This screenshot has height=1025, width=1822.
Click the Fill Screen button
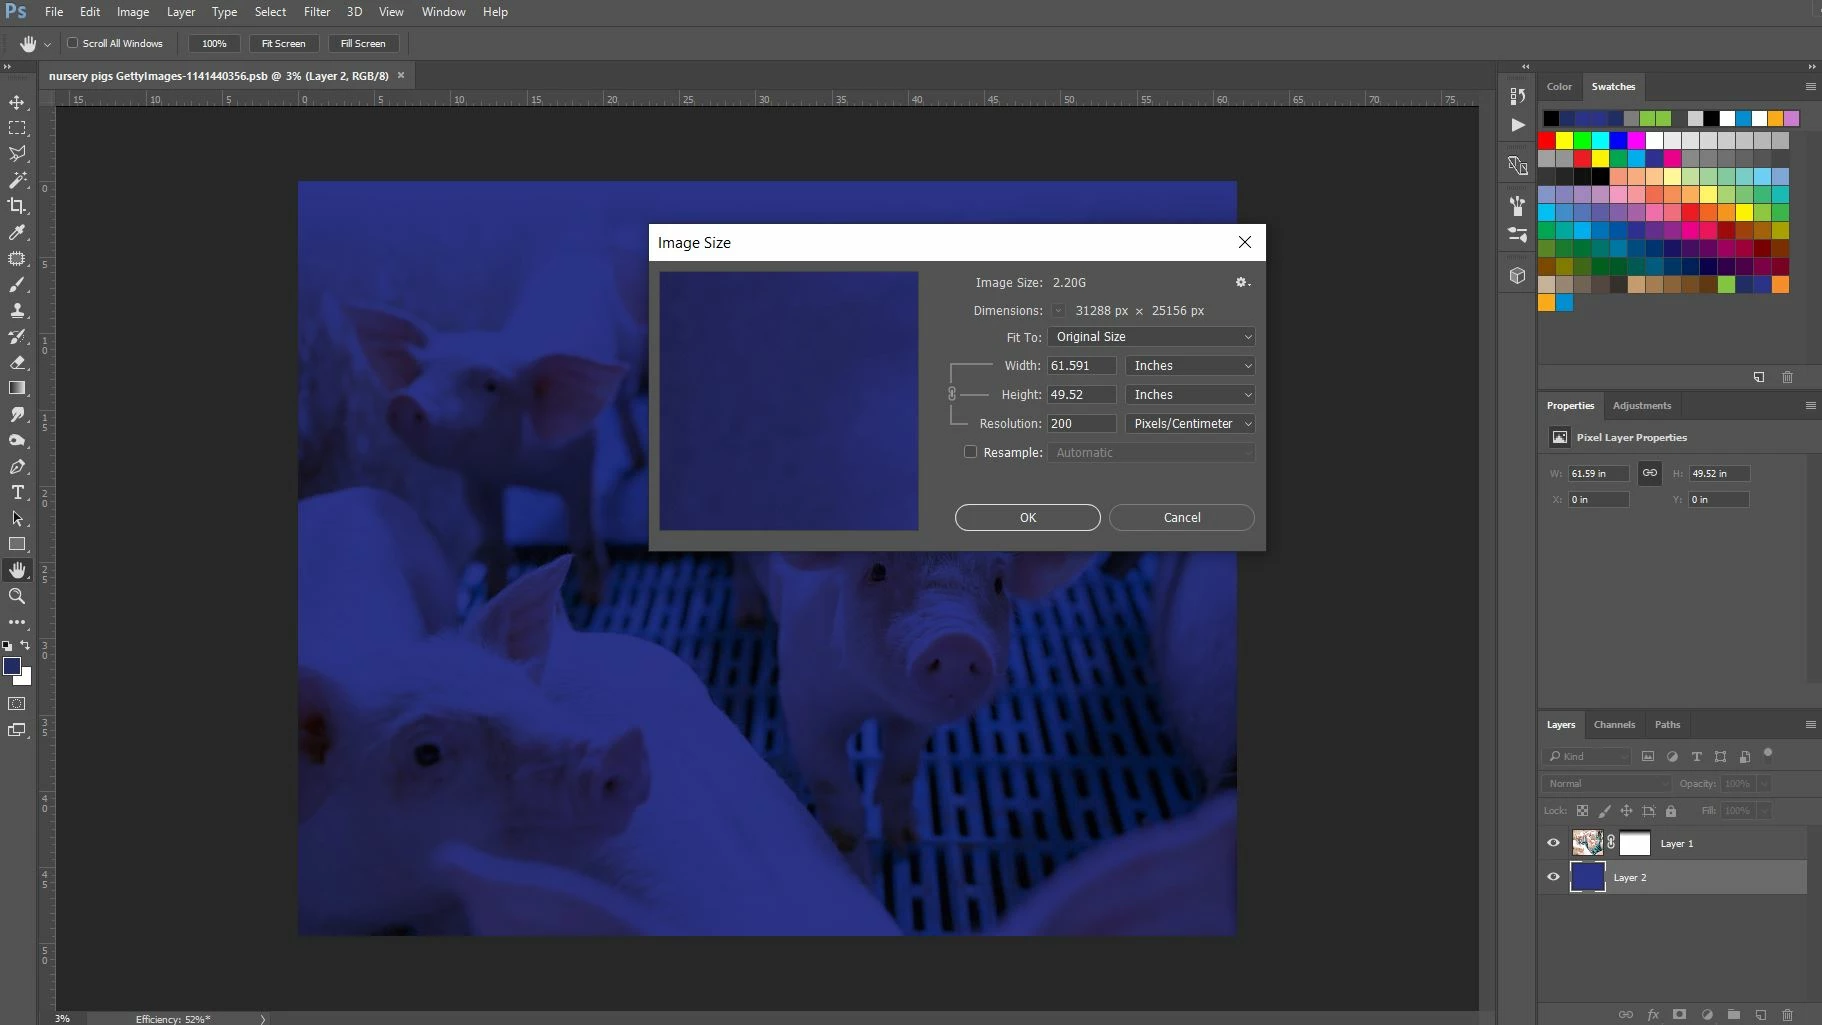363,43
